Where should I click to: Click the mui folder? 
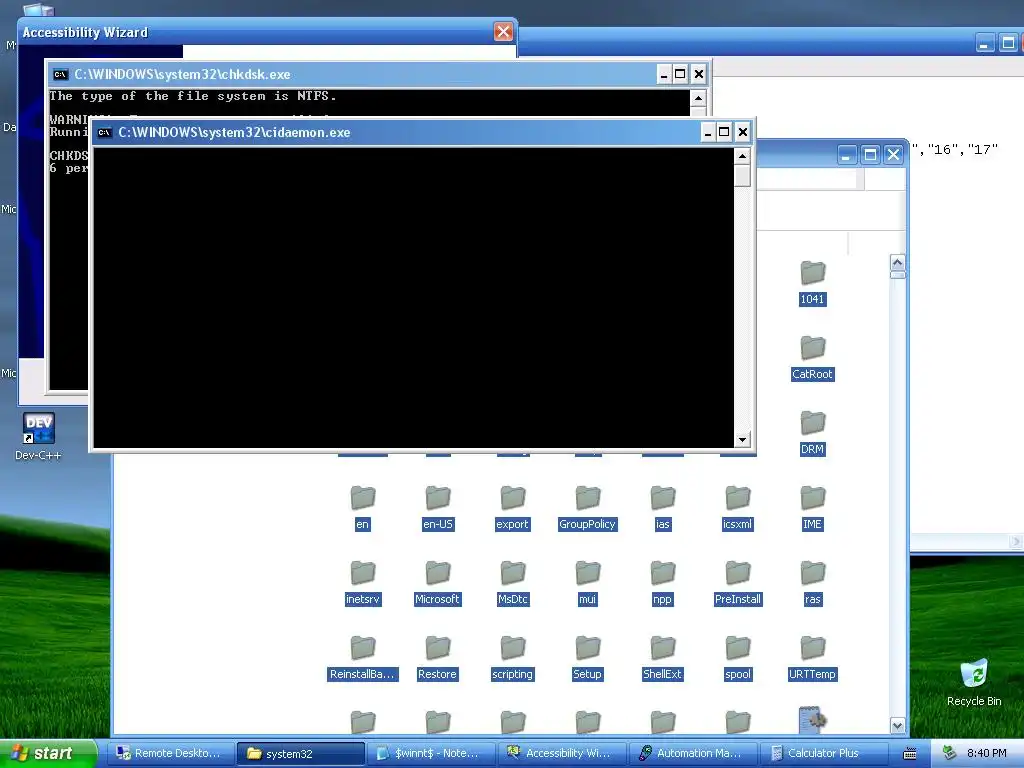(x=587, y=584)
